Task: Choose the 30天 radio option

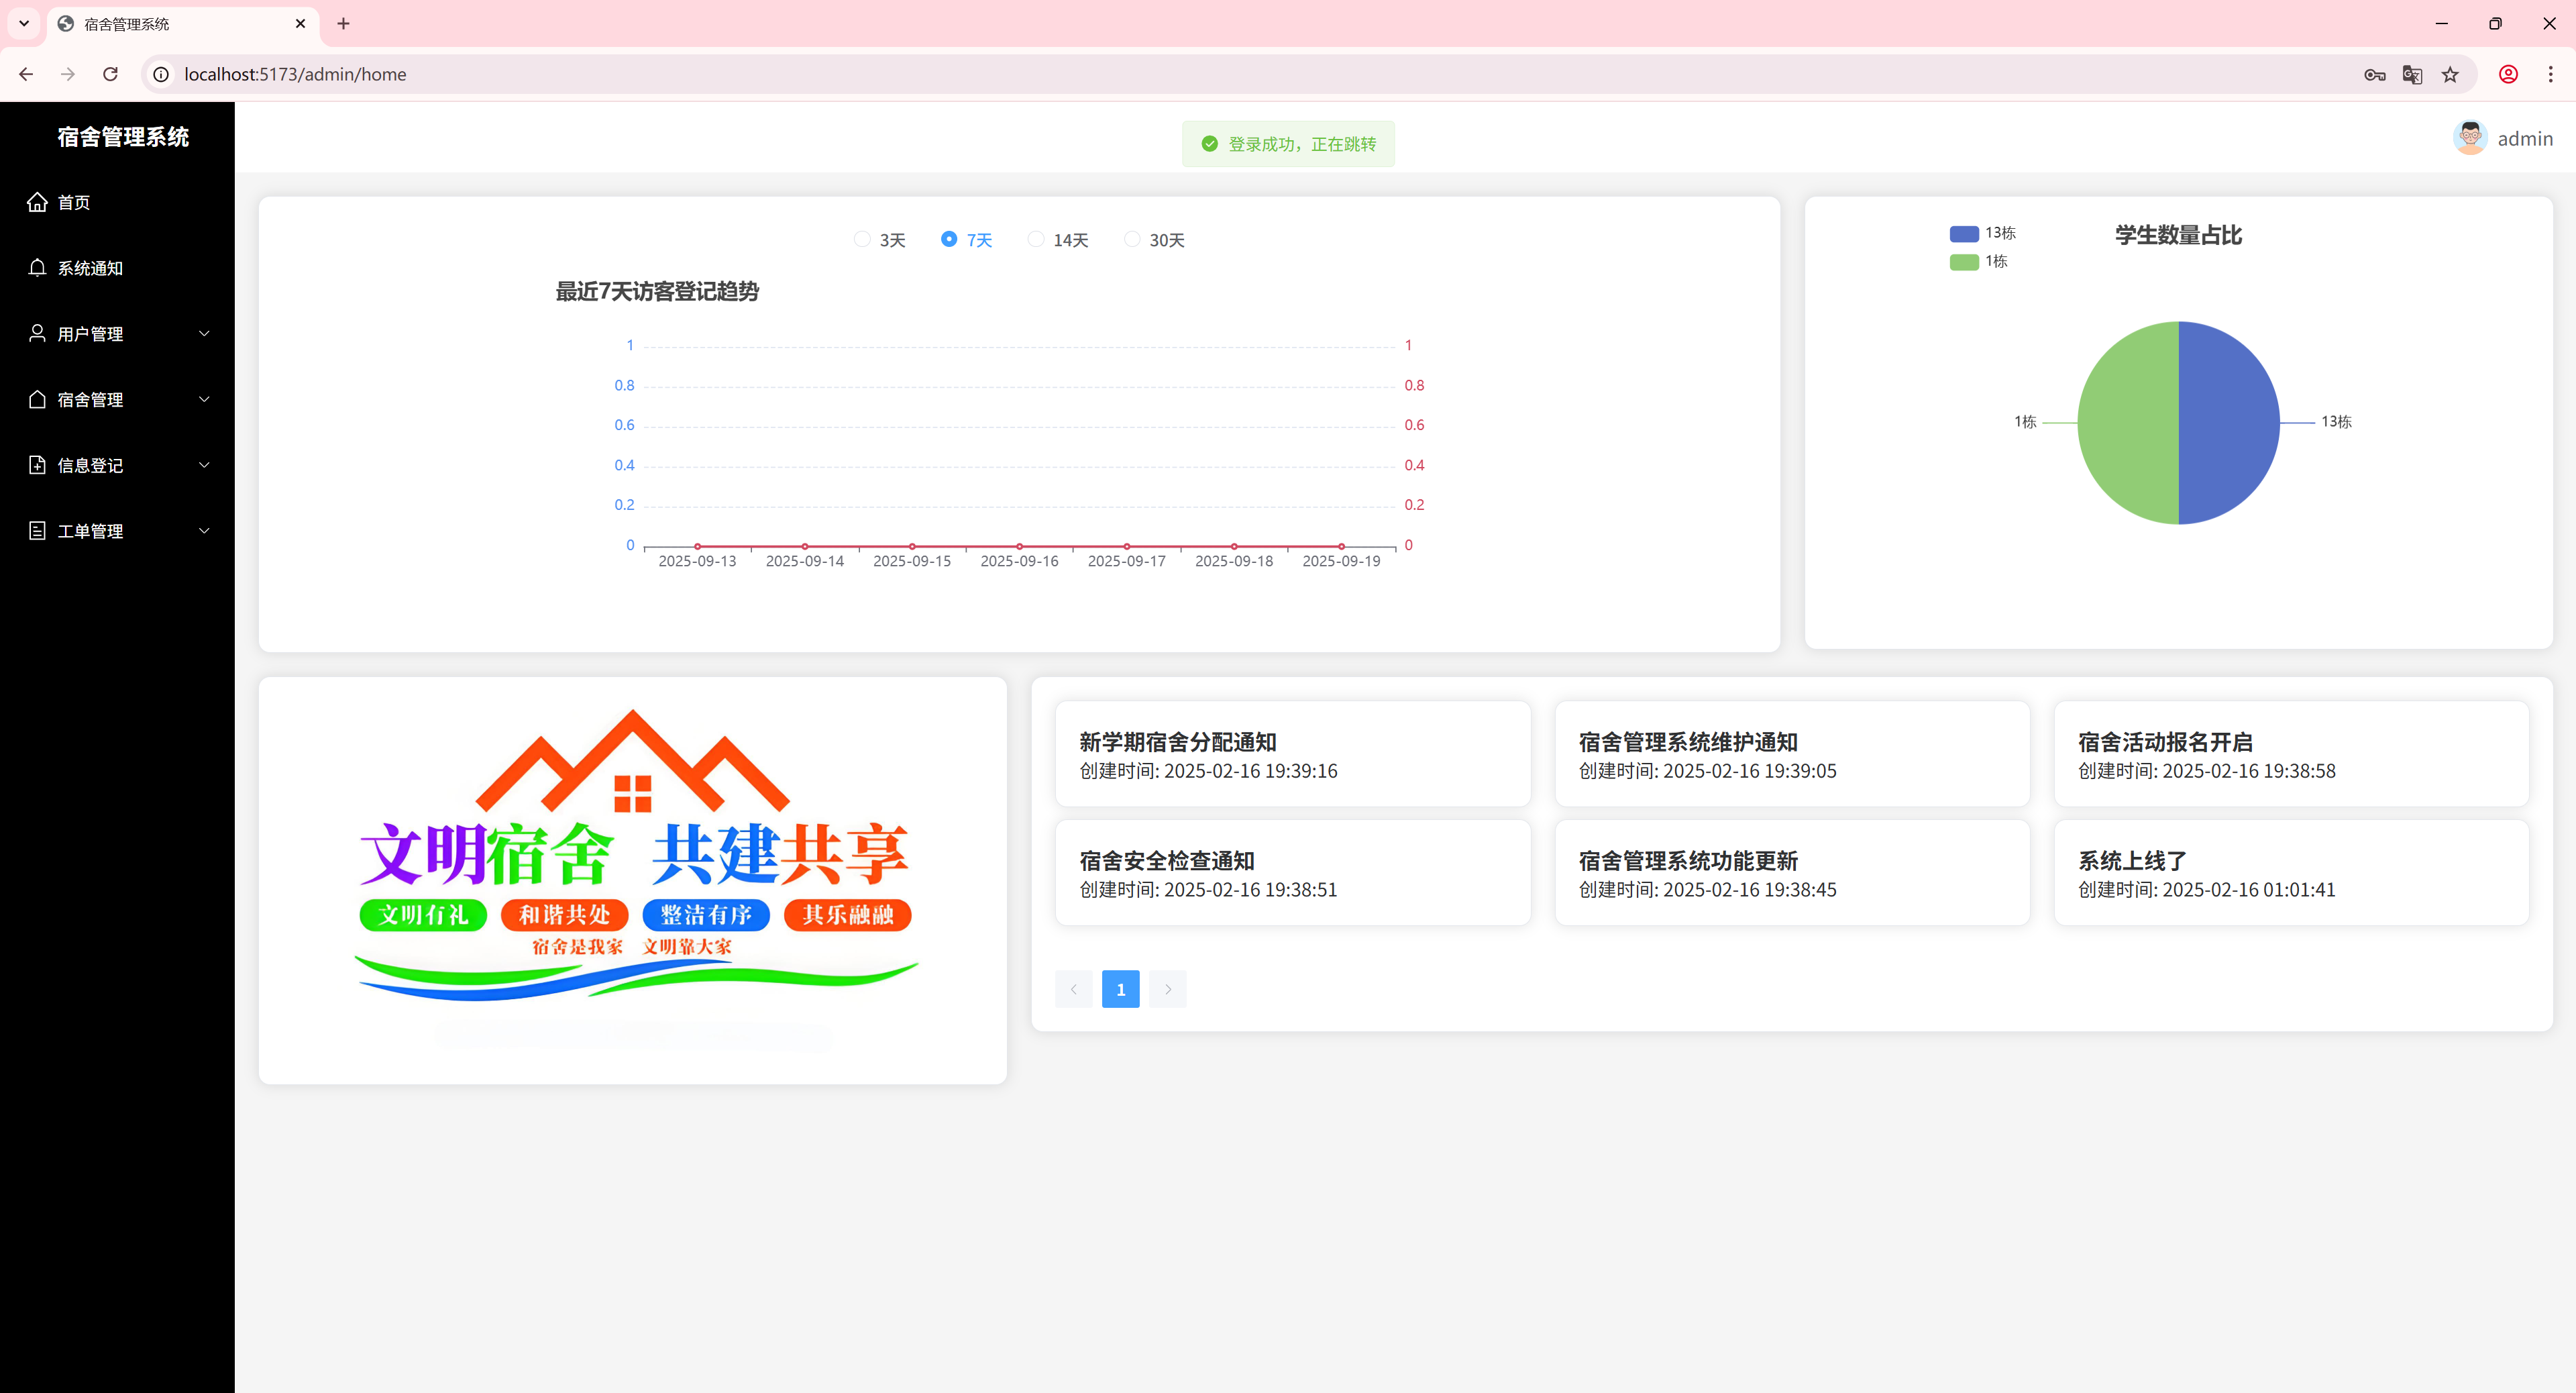Action: [x=1132, y=239]
